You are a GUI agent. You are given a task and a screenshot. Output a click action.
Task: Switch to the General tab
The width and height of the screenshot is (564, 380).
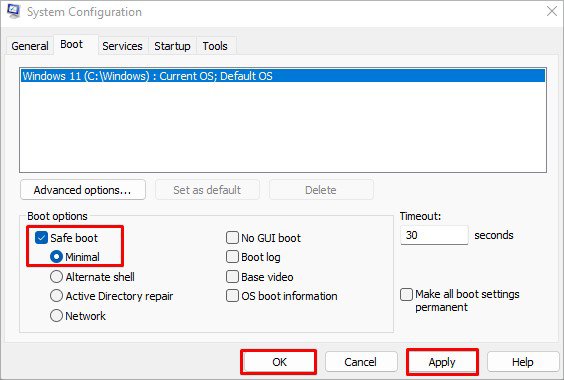coord(30,46)
